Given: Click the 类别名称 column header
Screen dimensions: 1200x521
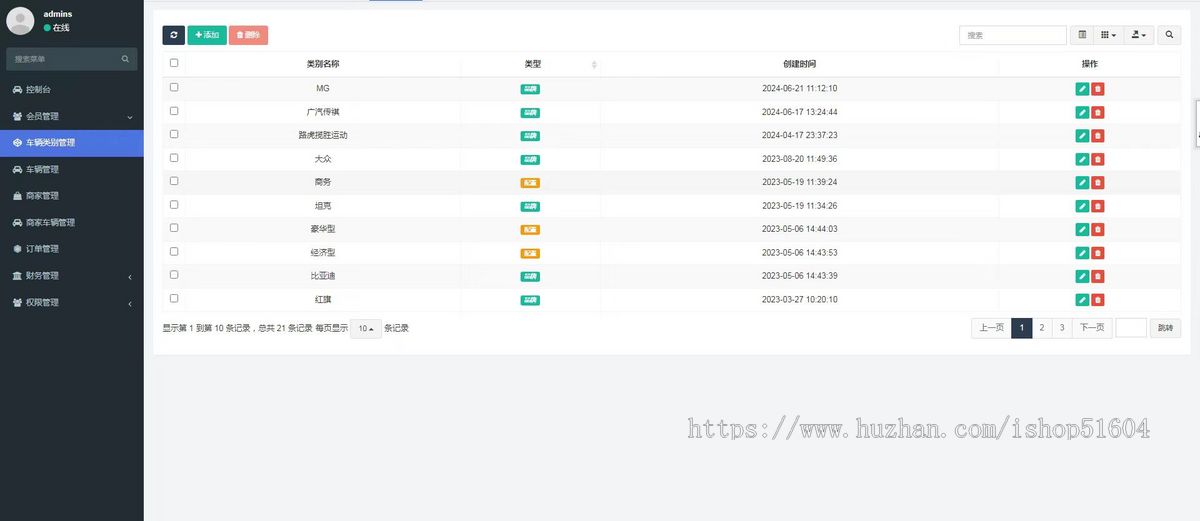Looking at the screenshot, I should pyautogui.click(x=322, y=64).
